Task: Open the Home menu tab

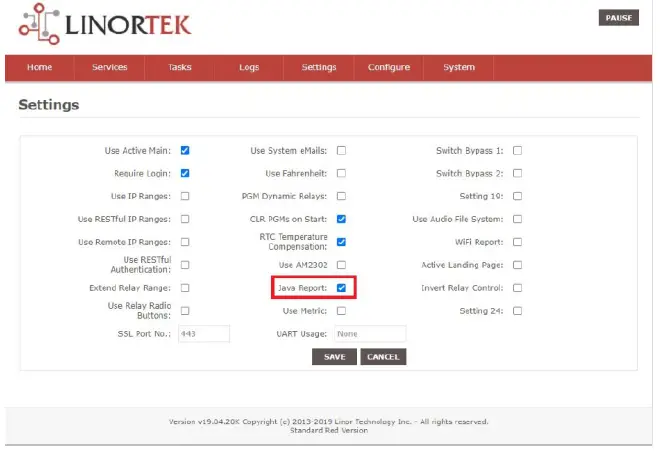Action: 40,67
